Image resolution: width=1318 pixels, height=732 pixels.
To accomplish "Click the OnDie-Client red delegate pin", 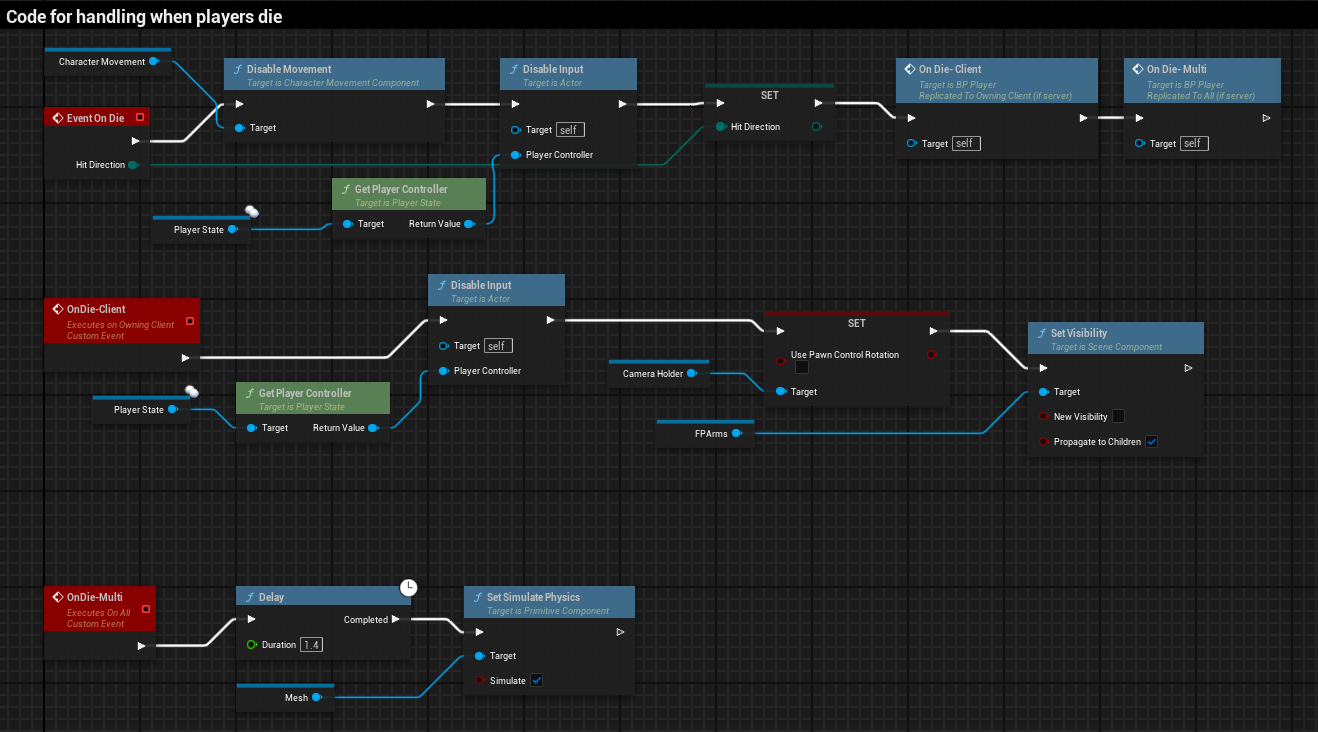I will (189, 321).
